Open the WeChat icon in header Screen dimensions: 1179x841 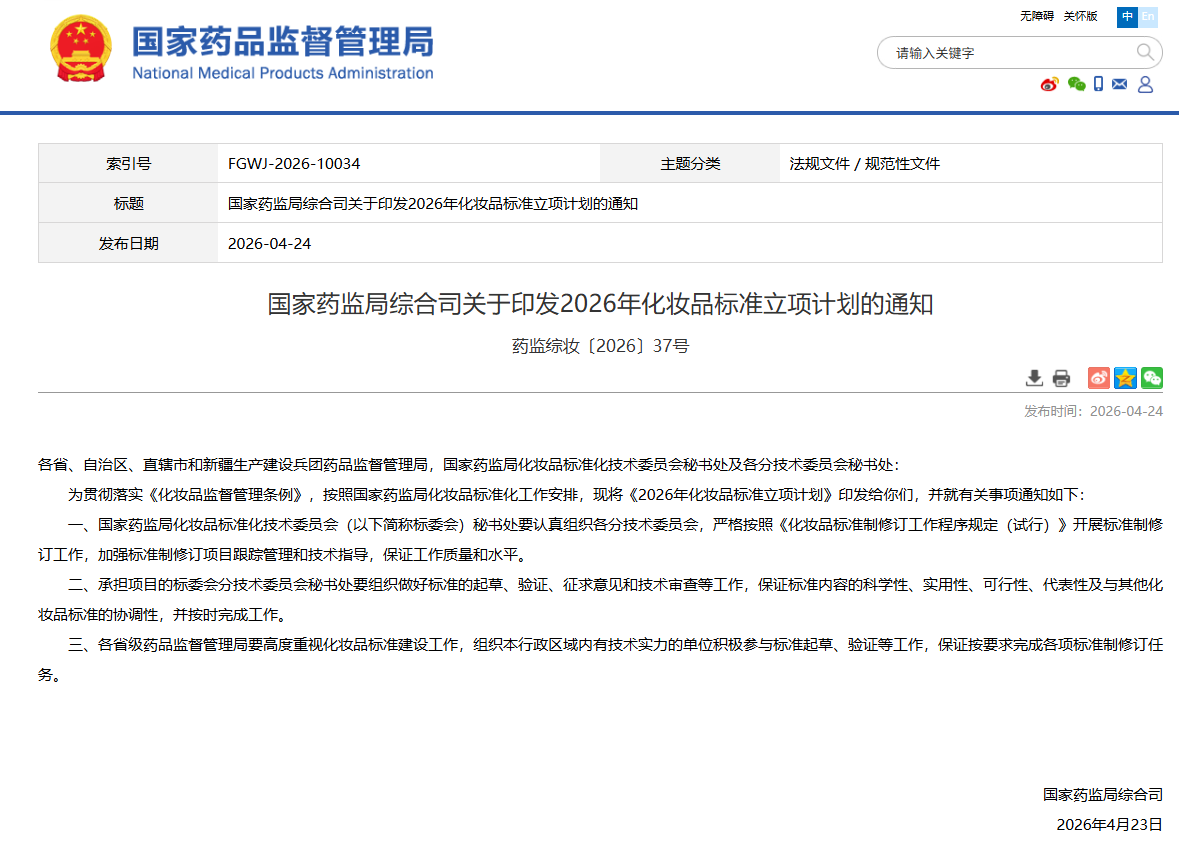pyautogui.click(x=1076, y=84)
